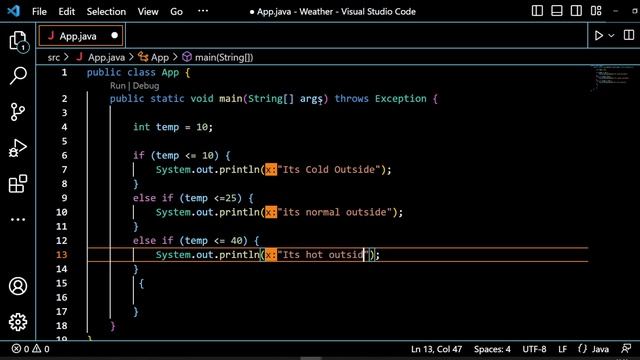Click the opening brace on line 15
This screenshot has height=360, width=640.
point(141,283)
